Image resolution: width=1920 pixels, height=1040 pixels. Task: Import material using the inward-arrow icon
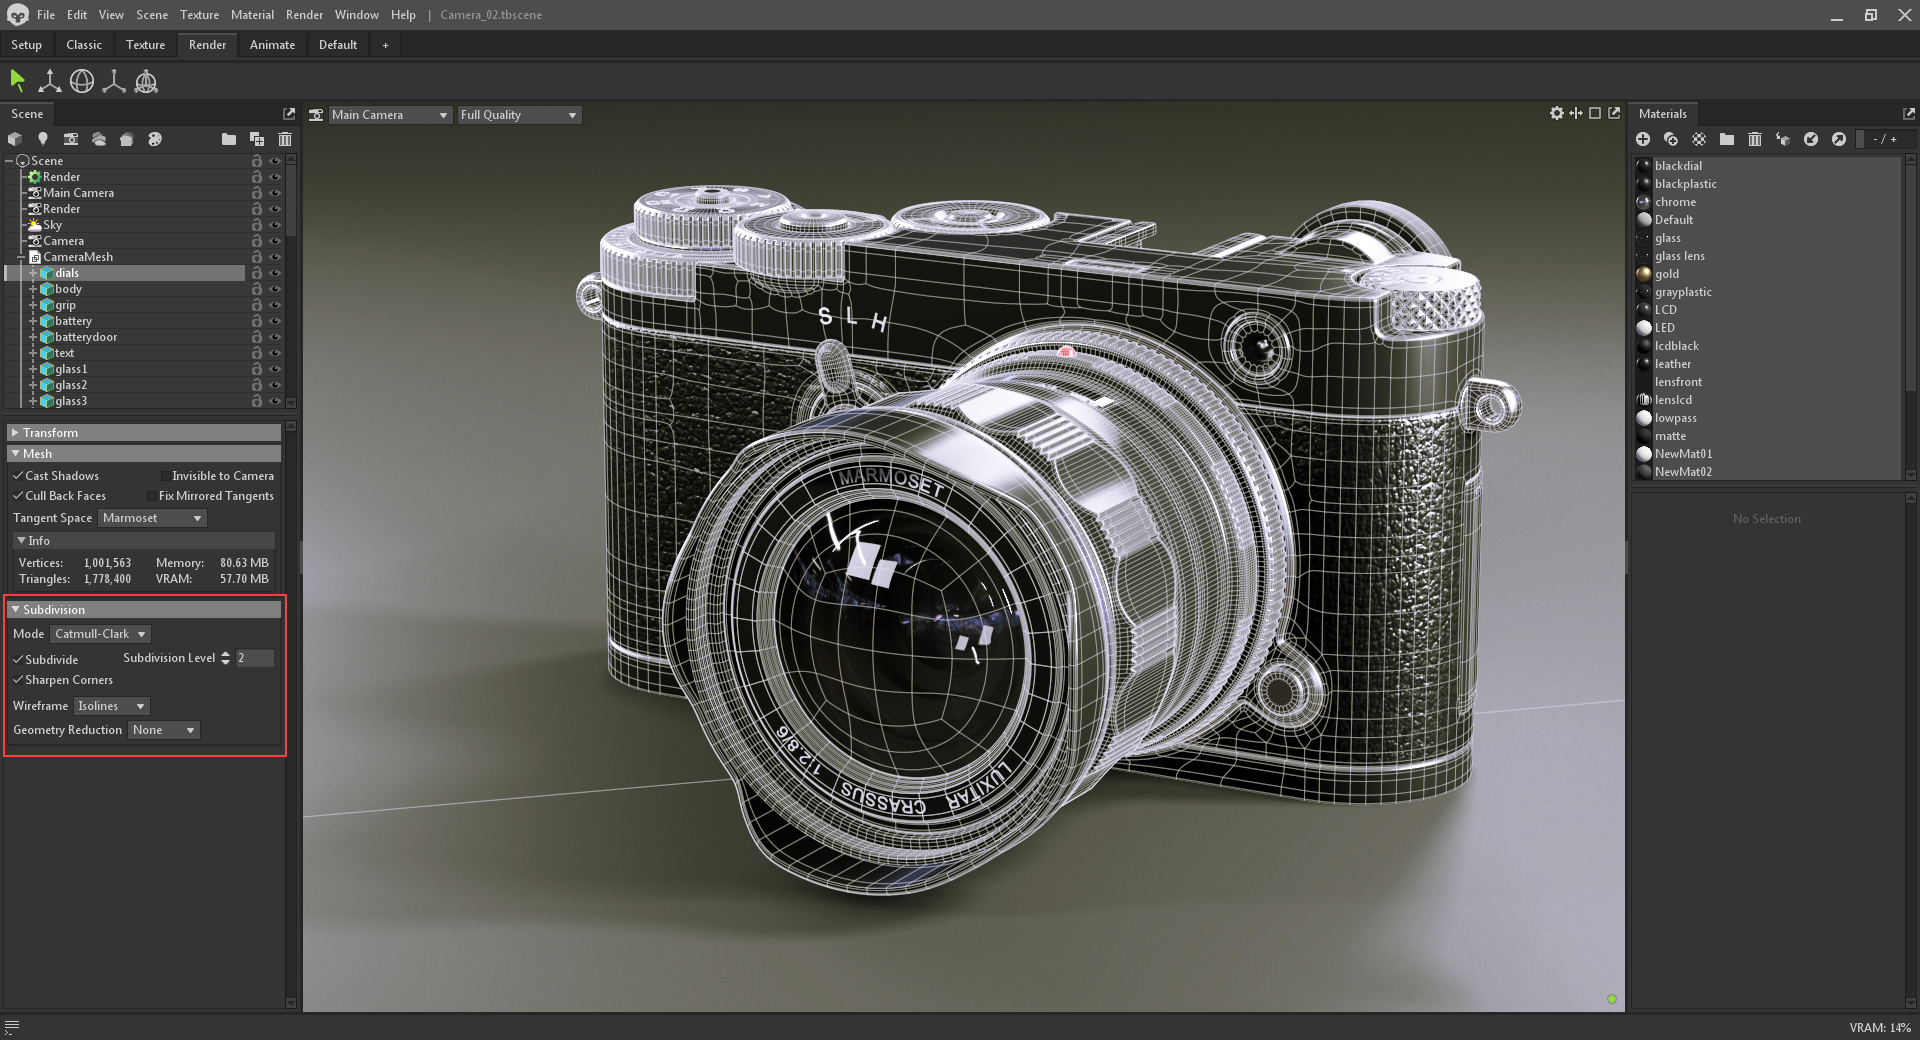click(1811, 139)
